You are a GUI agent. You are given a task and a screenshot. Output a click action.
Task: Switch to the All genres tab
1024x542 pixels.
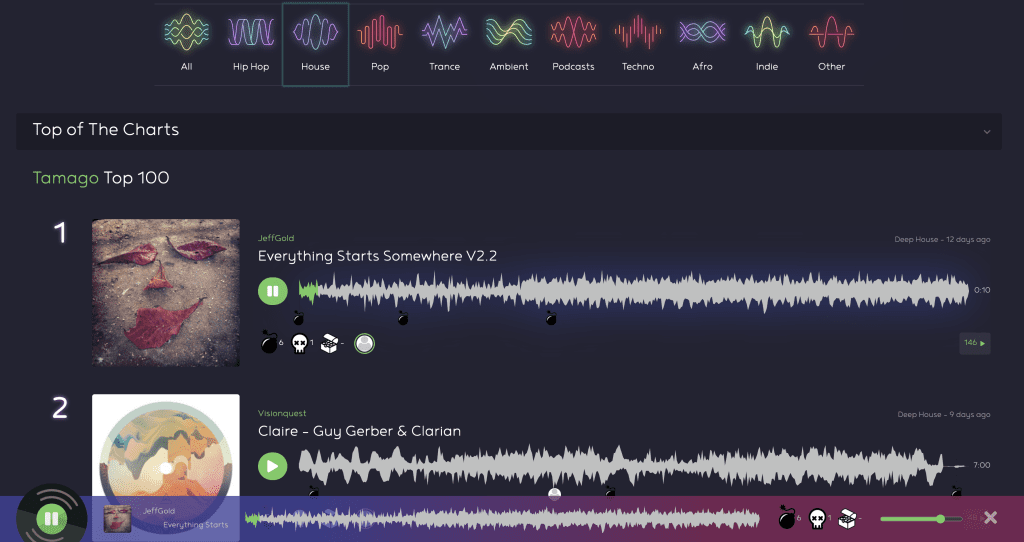[x=187, y=33]
